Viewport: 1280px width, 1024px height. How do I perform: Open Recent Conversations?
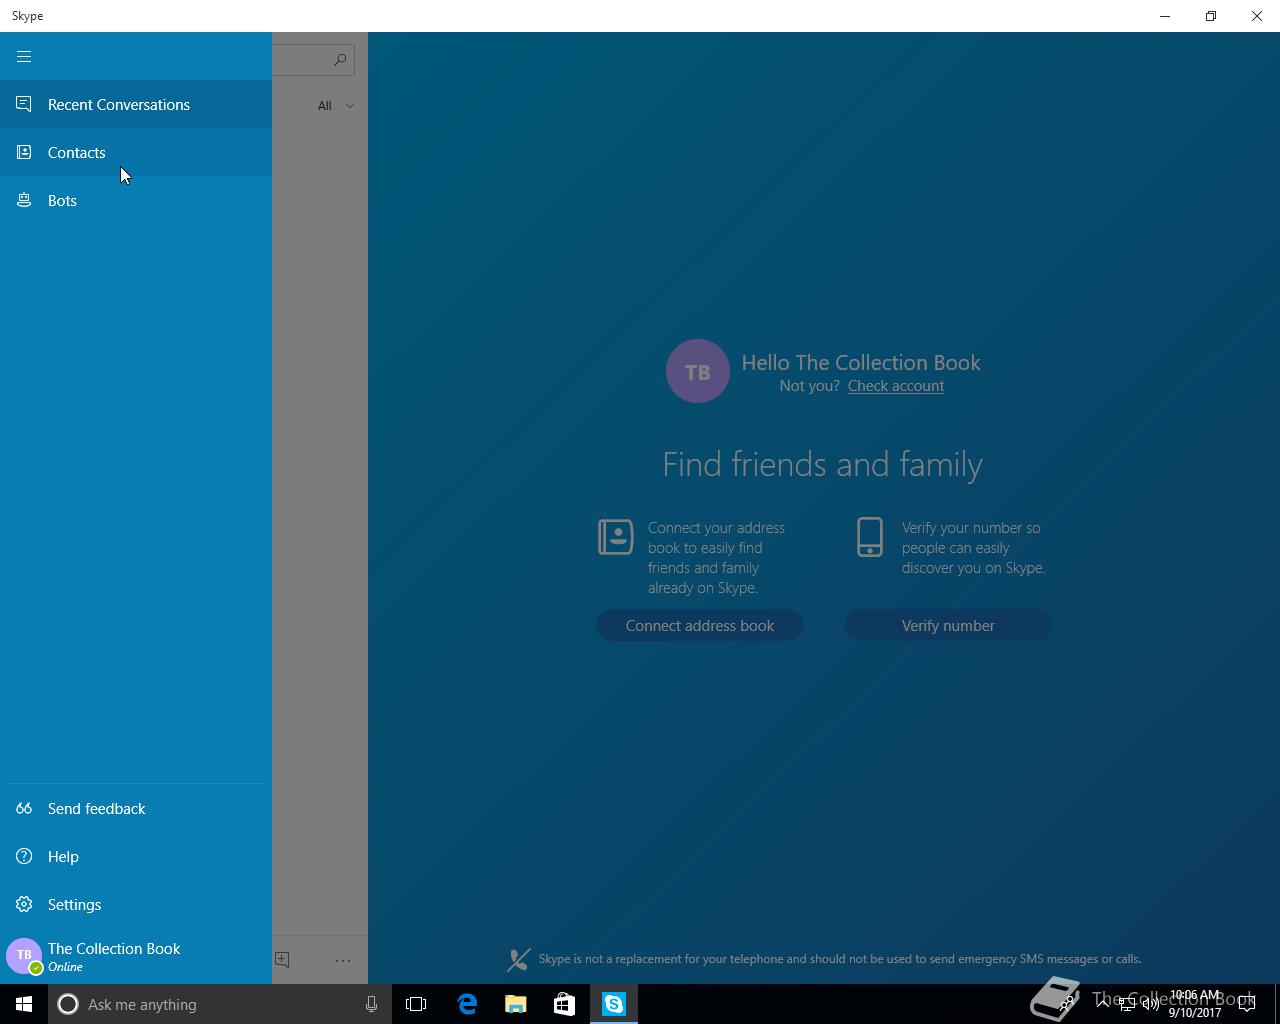[x=136, y=104]
